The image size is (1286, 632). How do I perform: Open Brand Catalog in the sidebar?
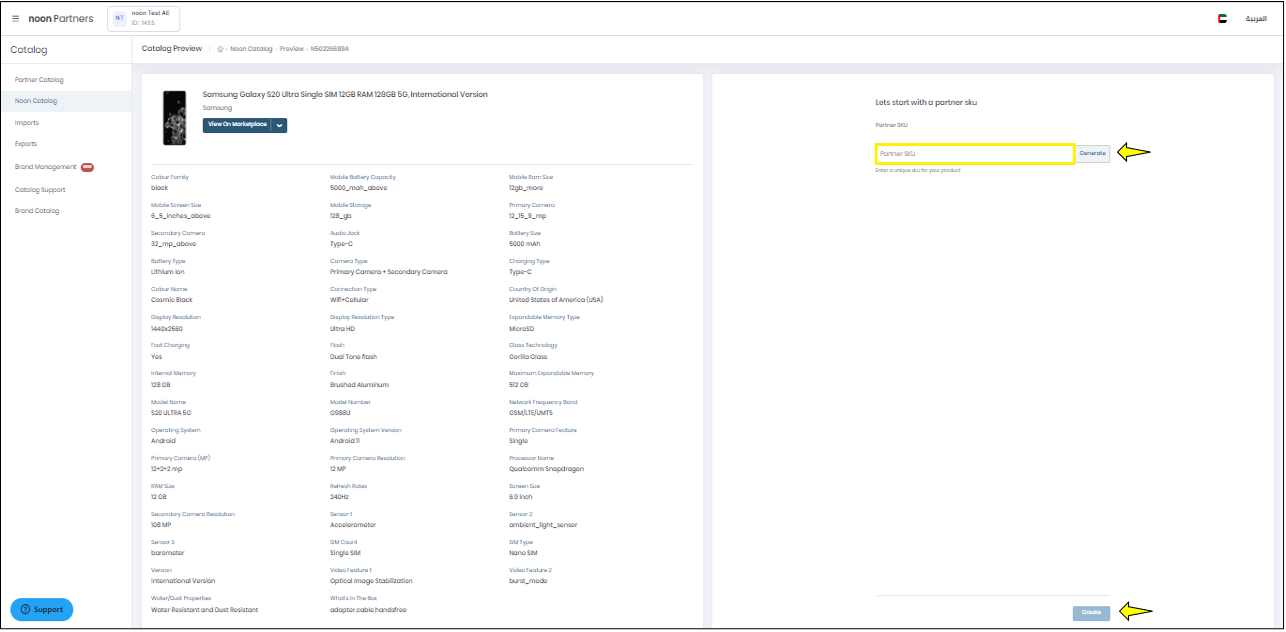[x=37, y=211]
